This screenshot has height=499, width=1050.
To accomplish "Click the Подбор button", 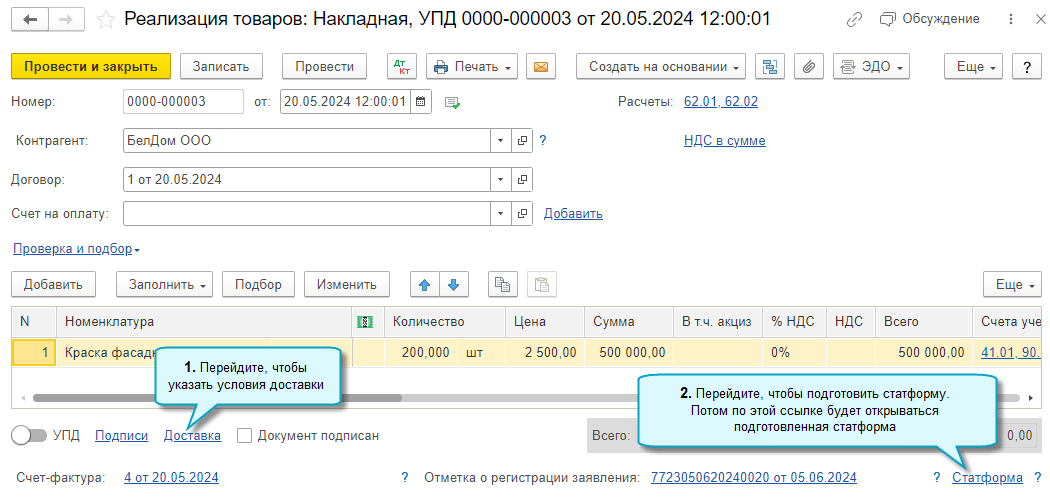I will (258, 284).
